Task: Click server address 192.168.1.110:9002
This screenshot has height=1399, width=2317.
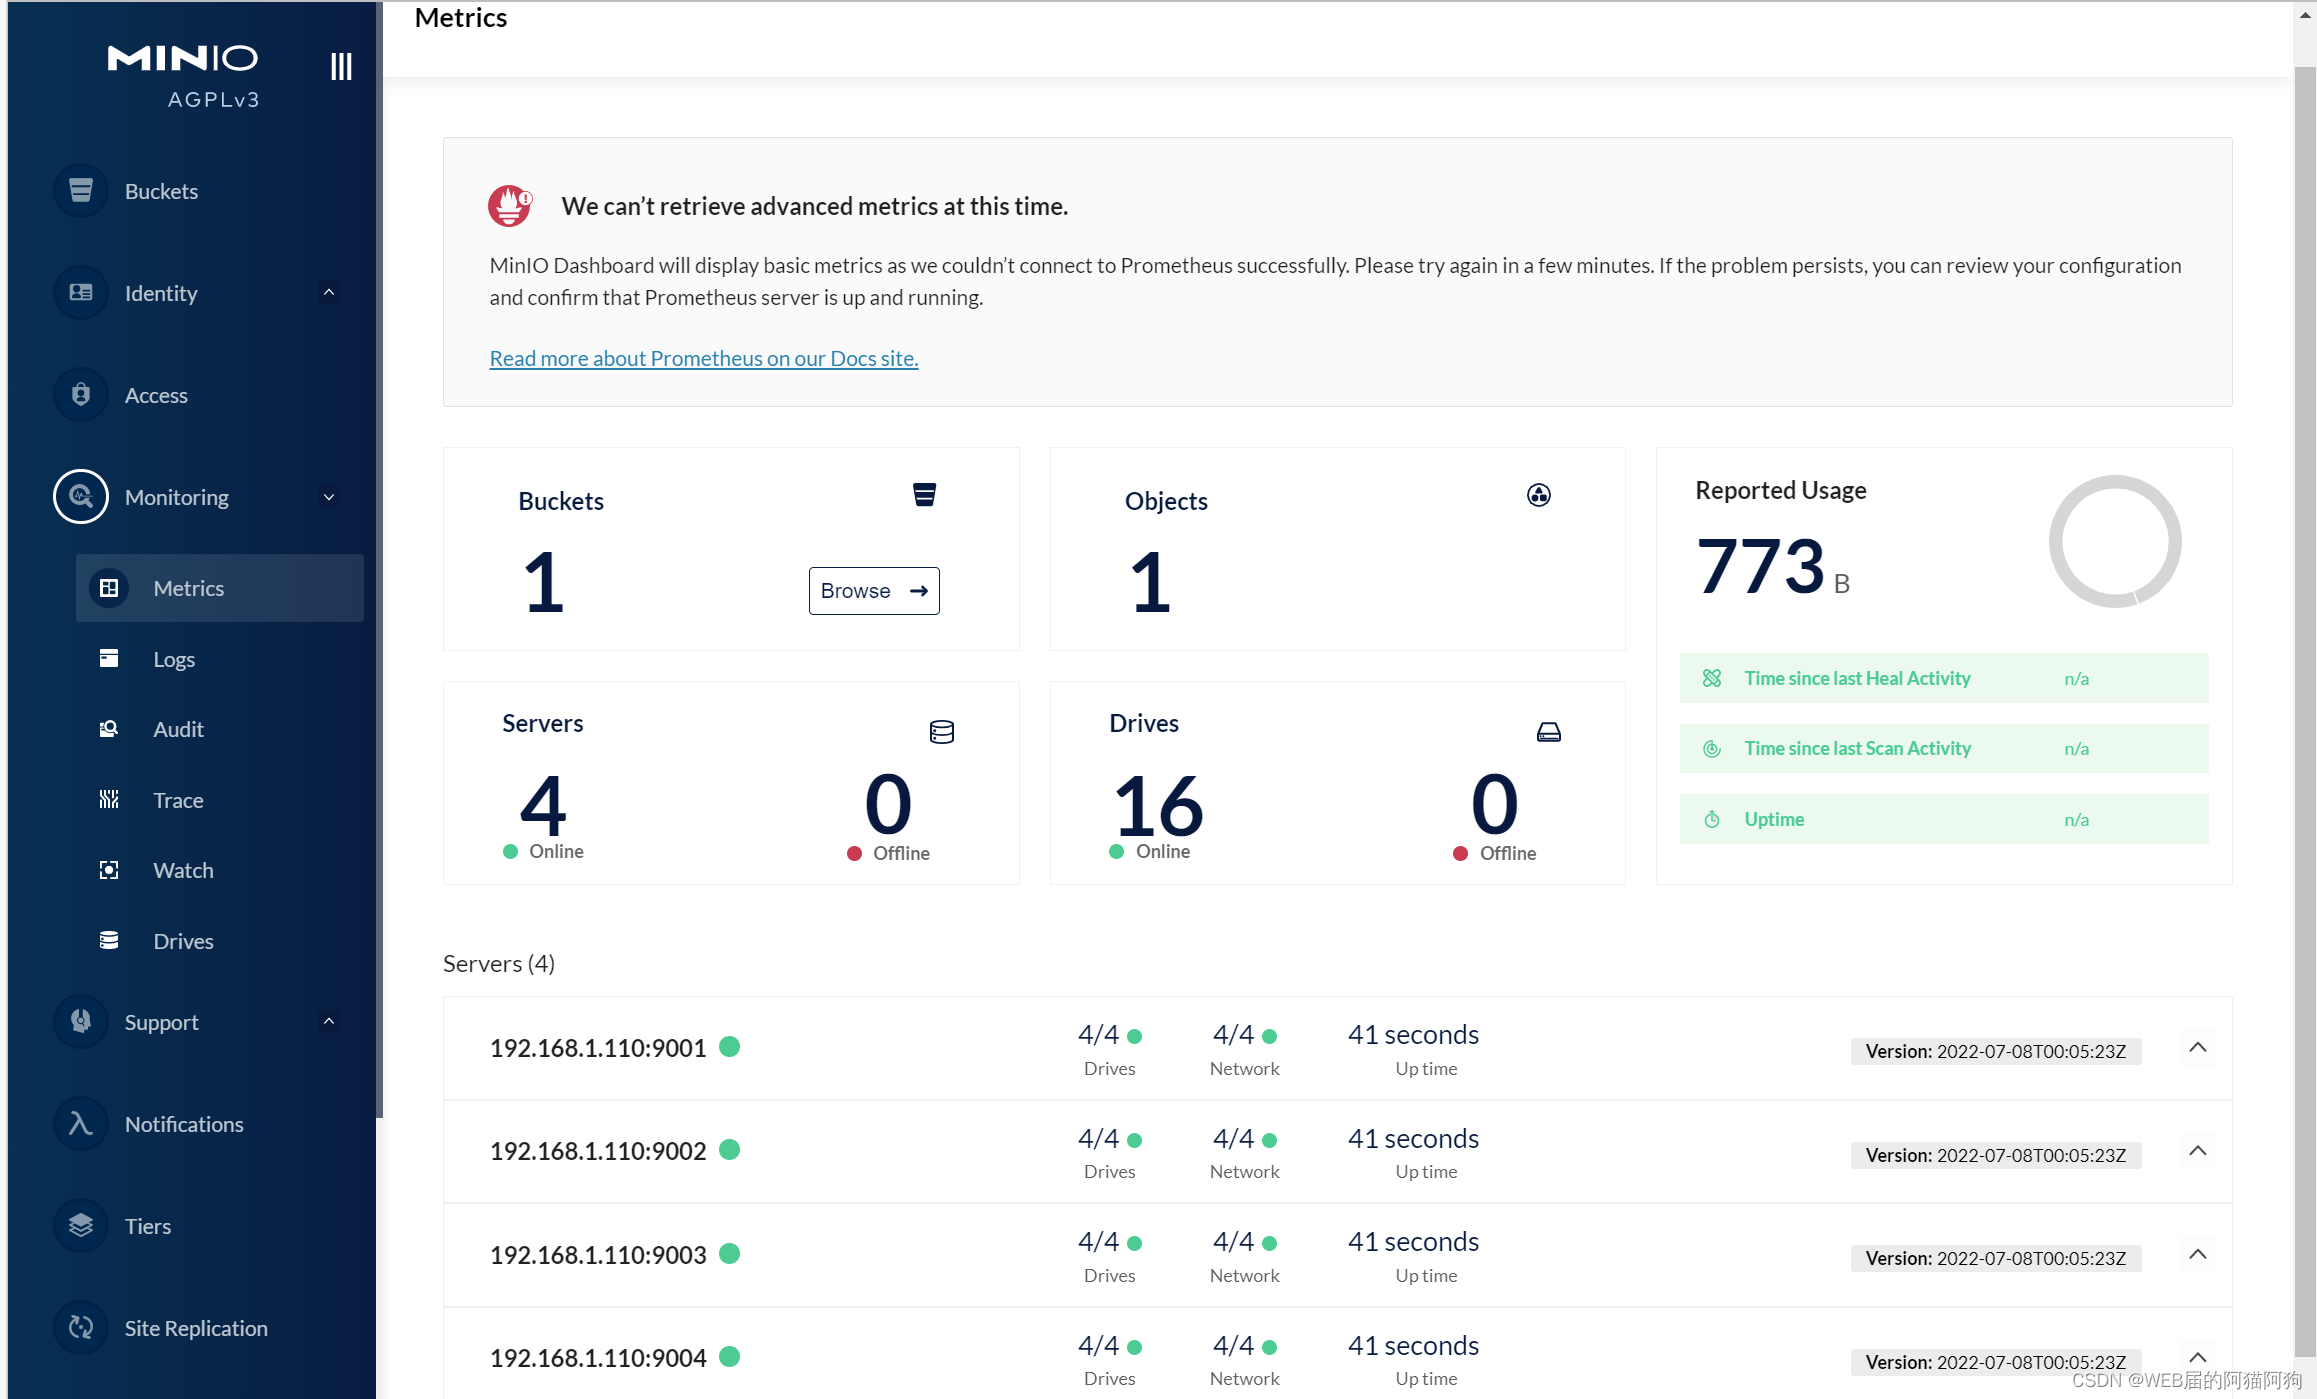Action: [x=598, y=1151]
